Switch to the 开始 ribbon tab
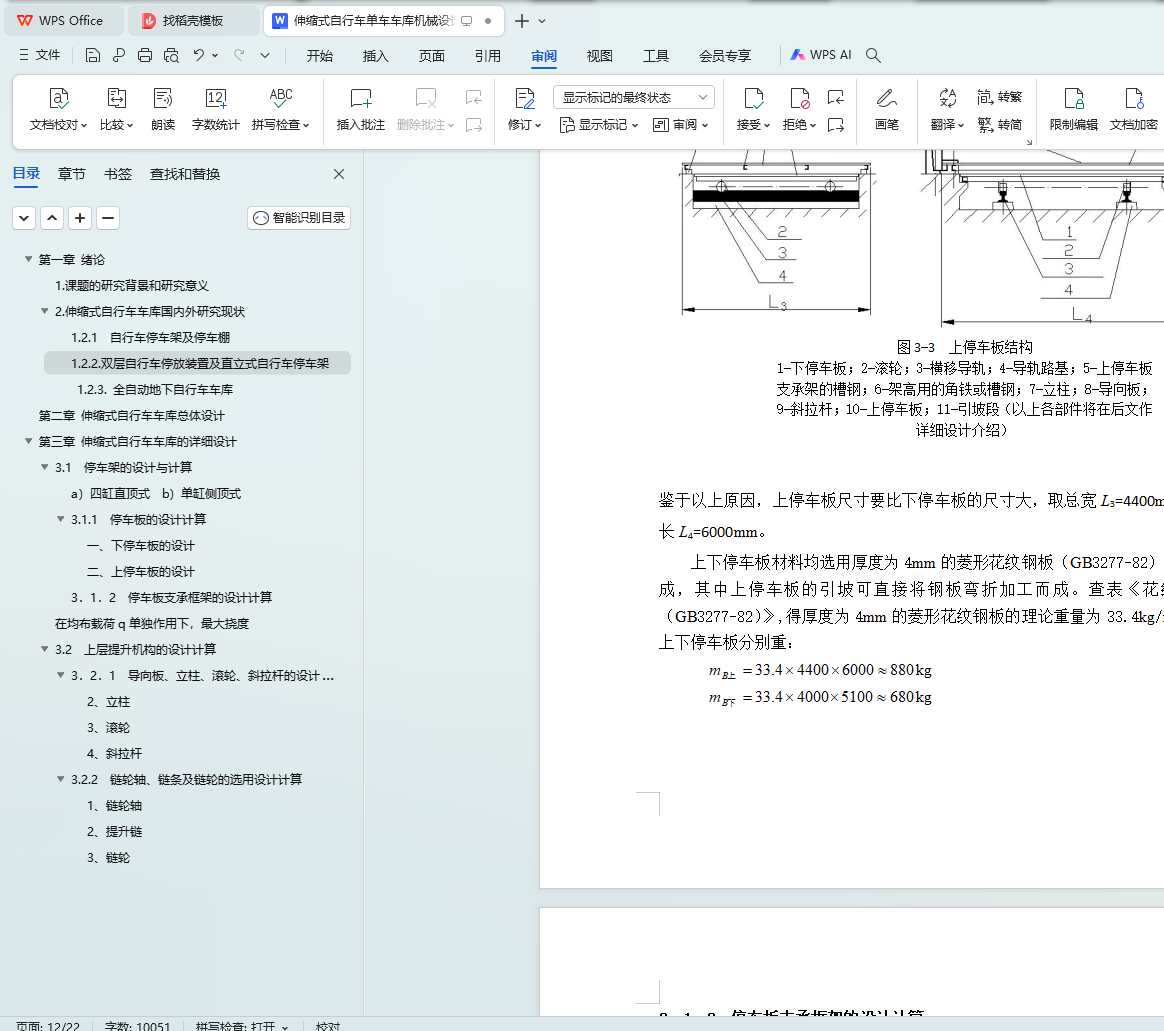Screen dimensions: 1164x1031 [x=320, y=56]
